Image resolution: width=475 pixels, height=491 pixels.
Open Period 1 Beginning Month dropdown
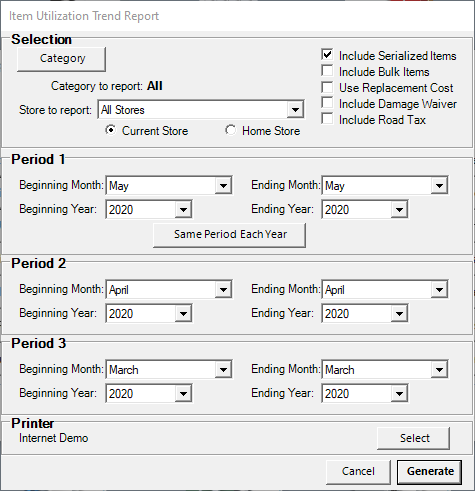pos(169,185)
